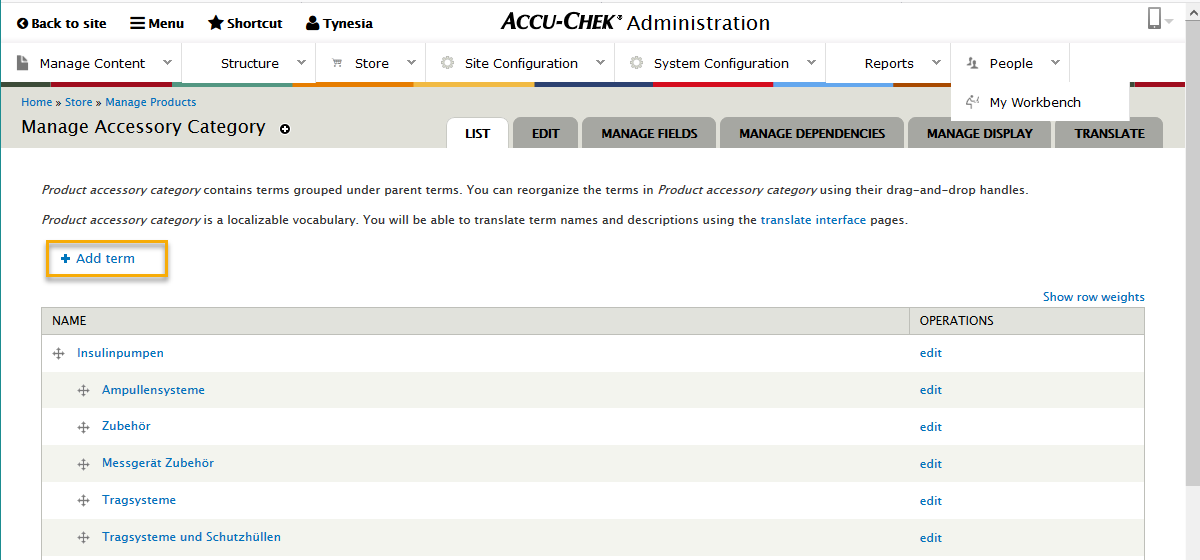Collapse the People dropdown arrow
Image resolution: width=1200 pixels, height=560 pixels.
pos(1055,62)
